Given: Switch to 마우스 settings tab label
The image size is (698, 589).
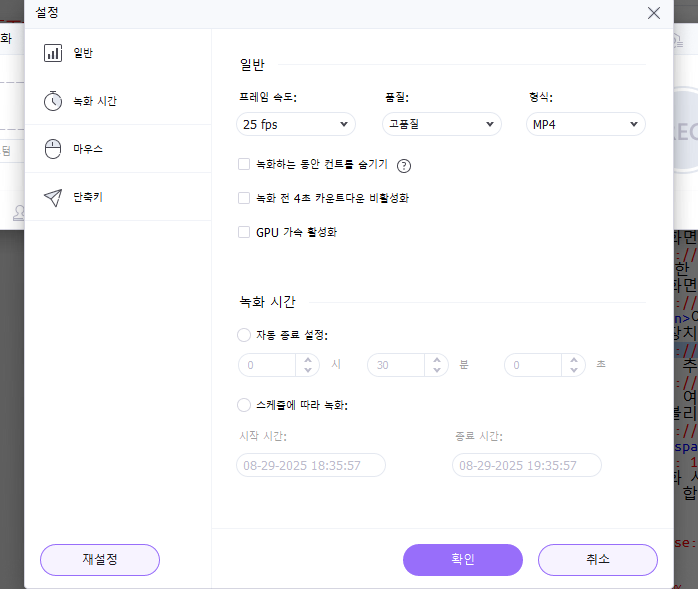Looking at the screenshot, I should 88,149.
